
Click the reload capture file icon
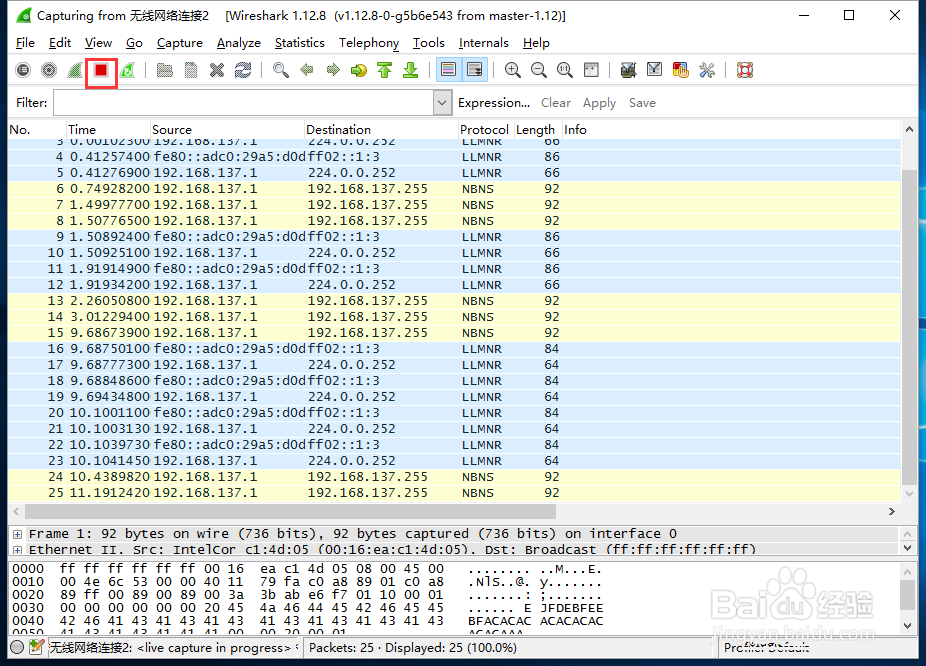(243, 70)
